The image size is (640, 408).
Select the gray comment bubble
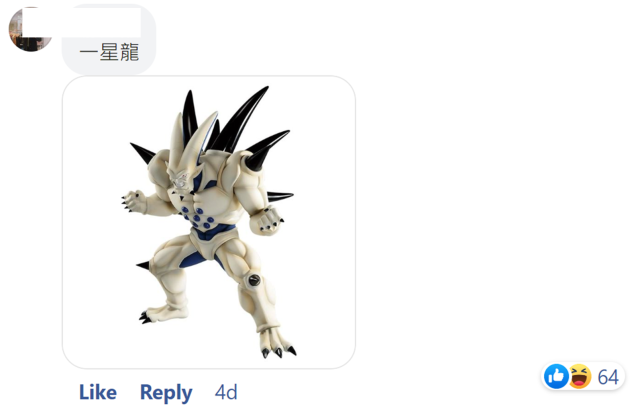coord(109,40)
